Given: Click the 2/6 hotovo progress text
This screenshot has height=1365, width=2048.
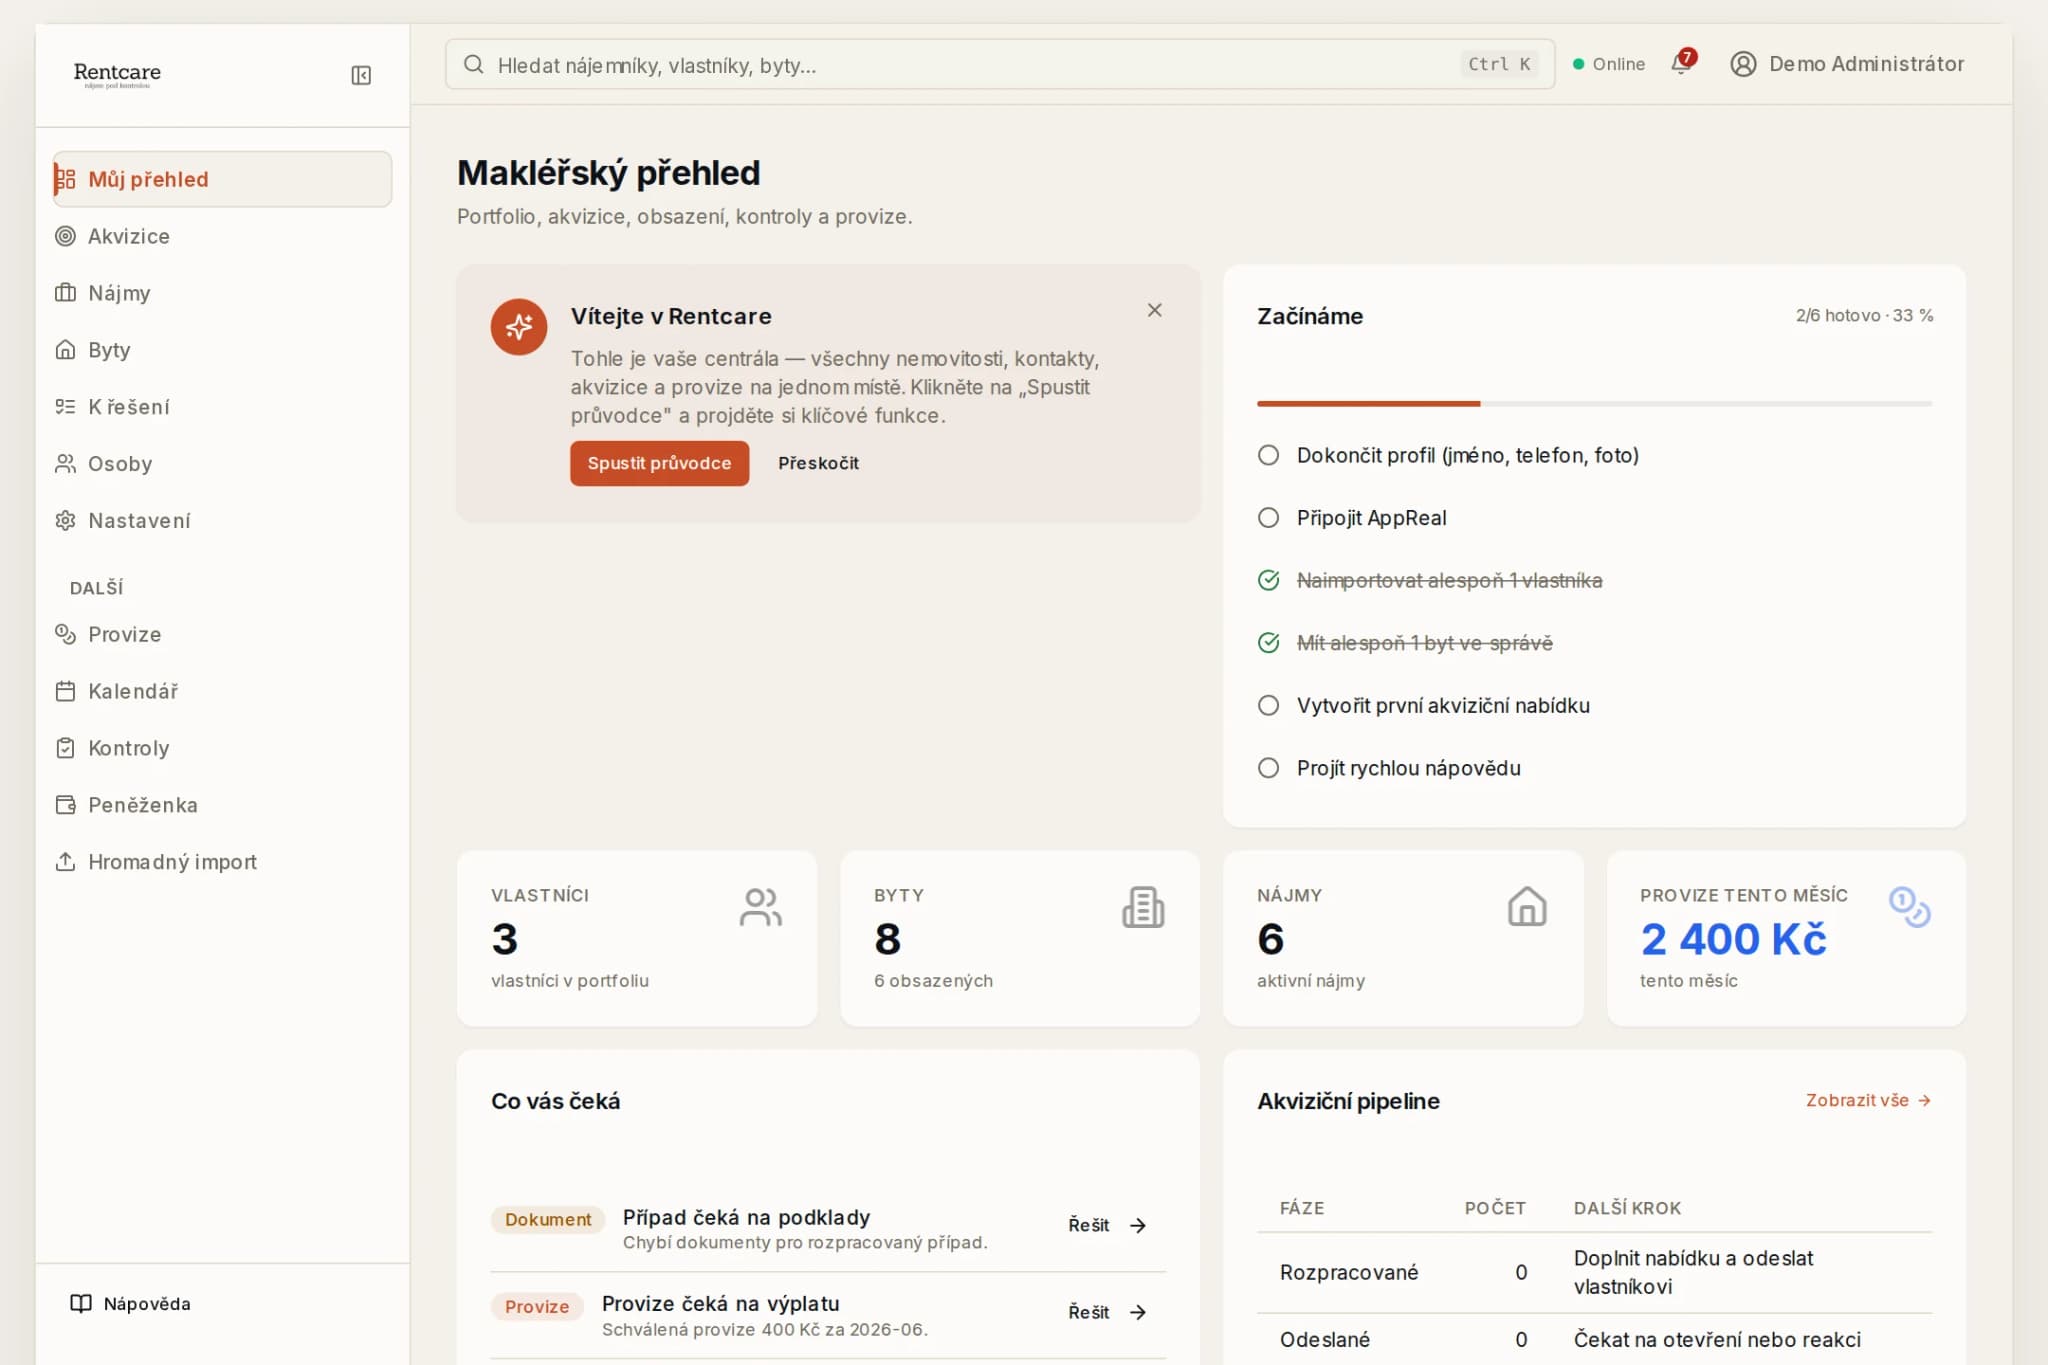Looking at the screenshot, I should click(1864, 316).
